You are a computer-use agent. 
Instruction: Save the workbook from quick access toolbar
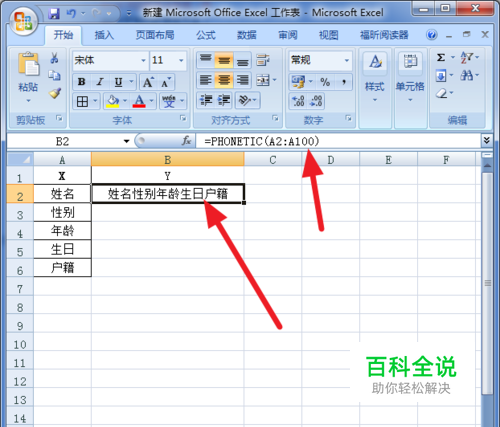tap(54, 14)
